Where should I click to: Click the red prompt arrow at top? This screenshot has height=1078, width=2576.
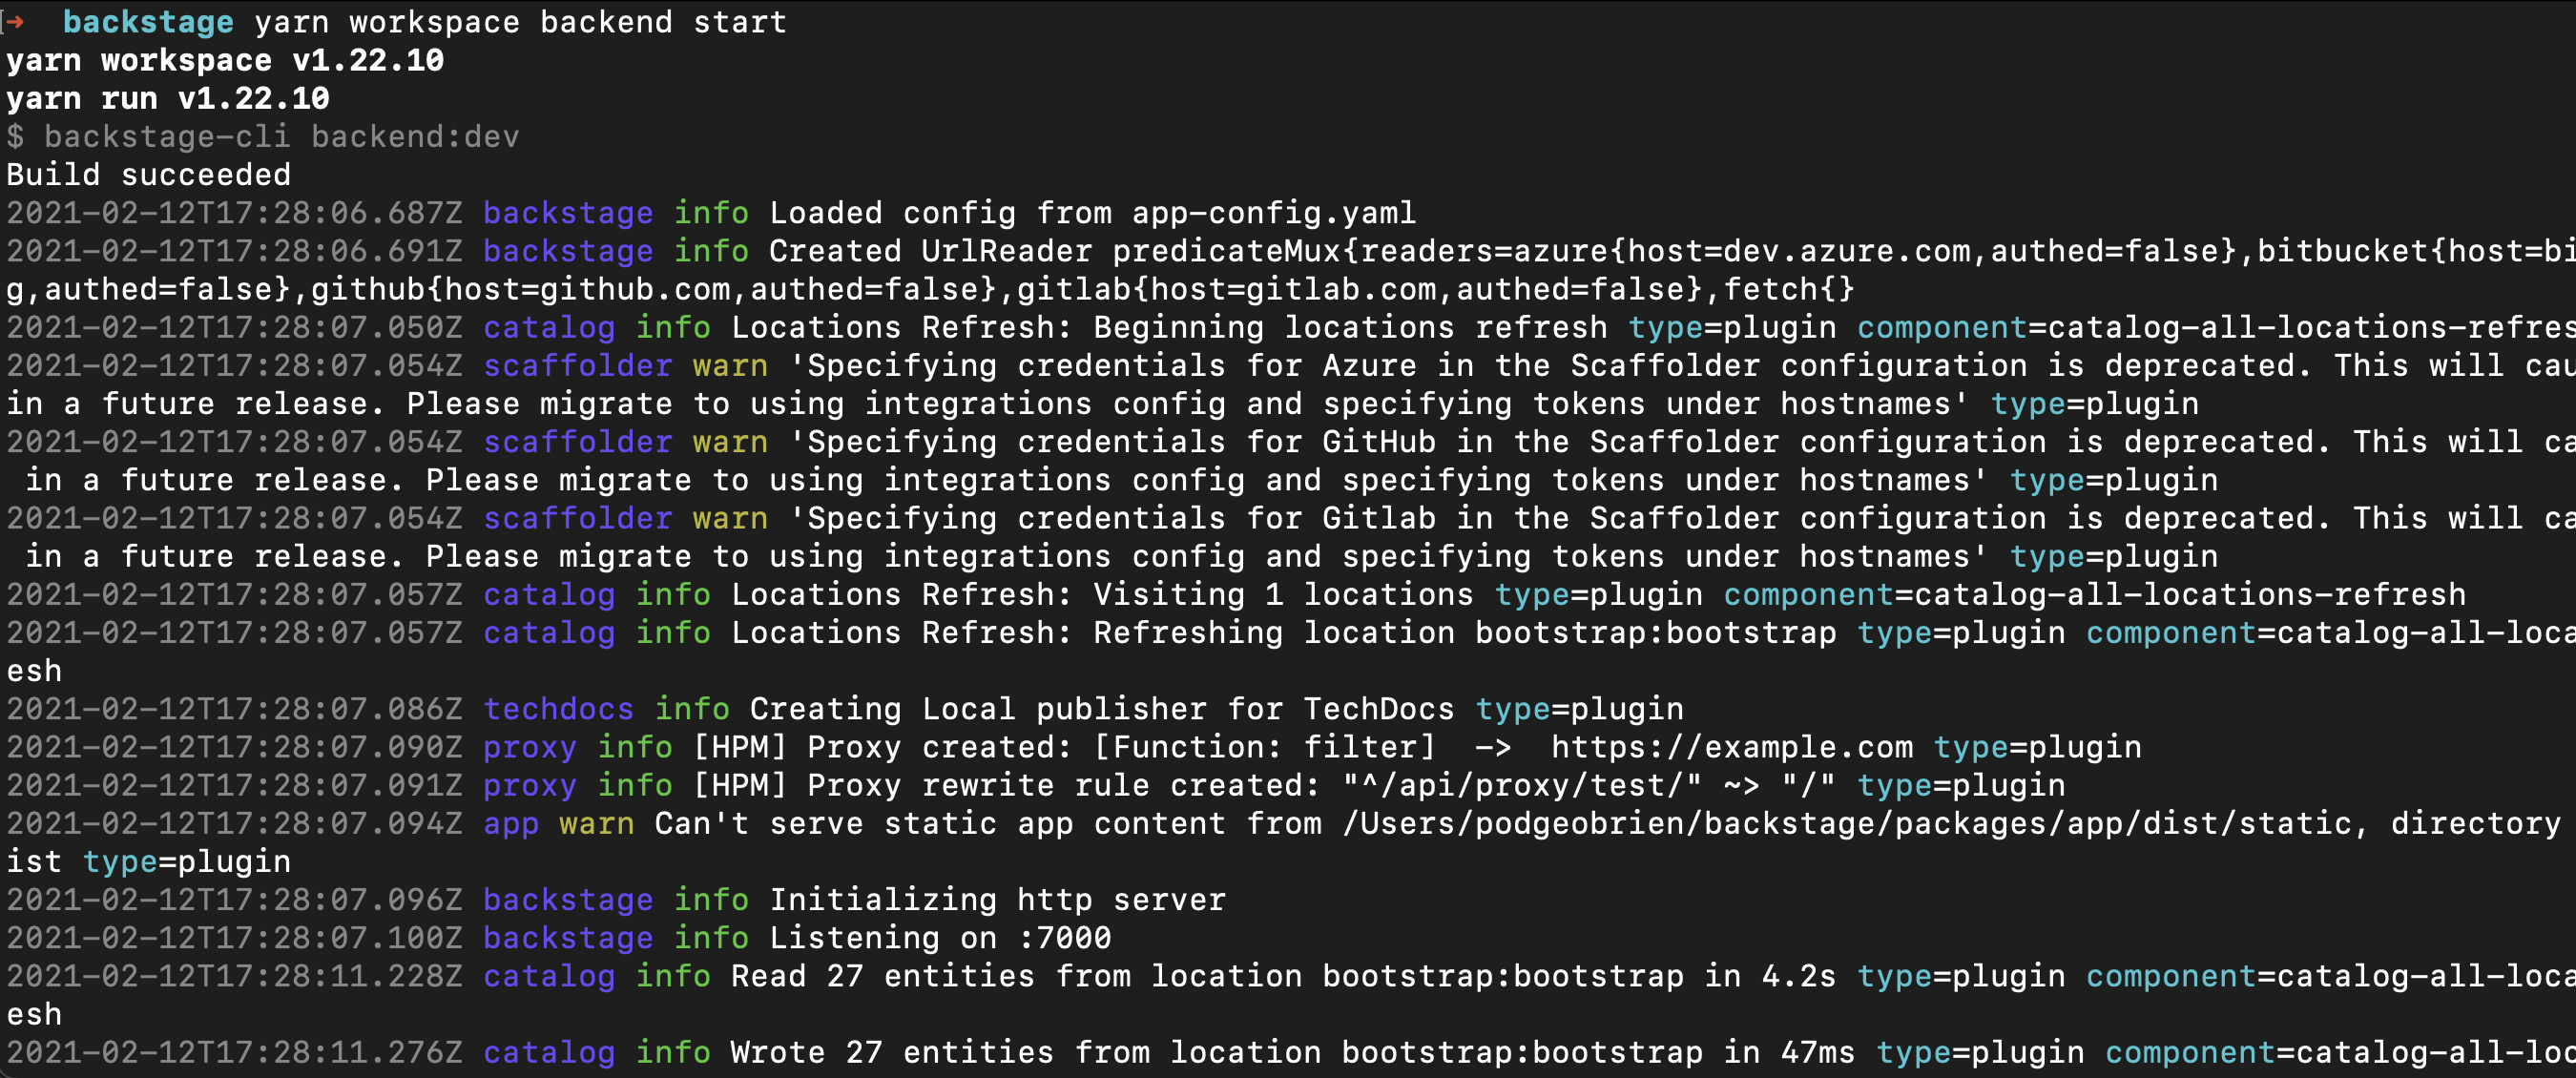coord(14,22)
